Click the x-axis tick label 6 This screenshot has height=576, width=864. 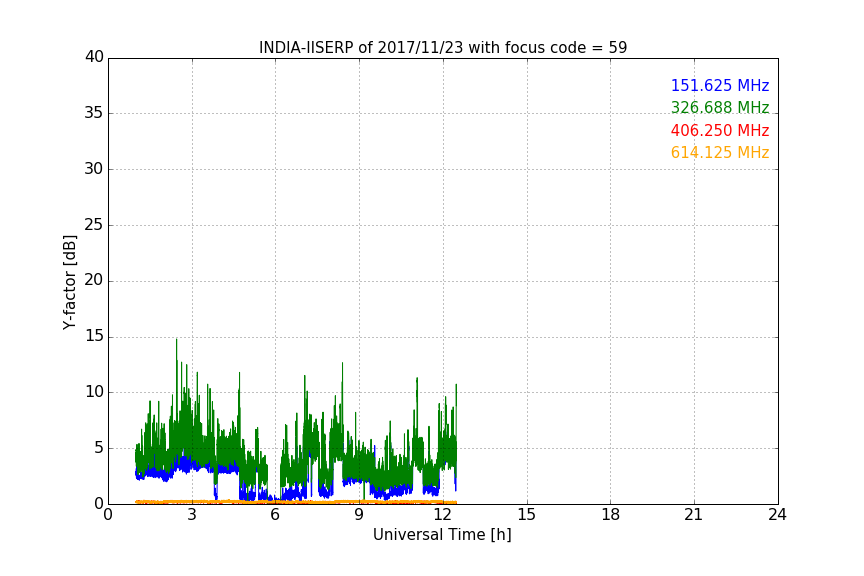click(x=276, y=515)
